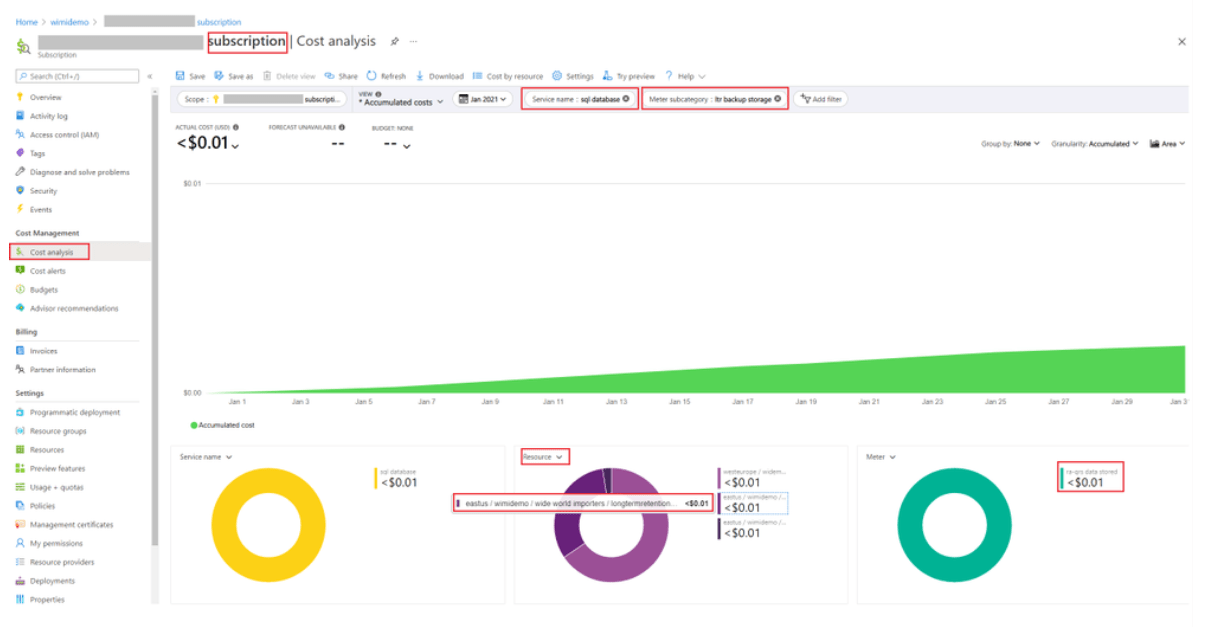Click the Share toolbar icon
The height and width of the screenshot is (627, 1210).
329,76
